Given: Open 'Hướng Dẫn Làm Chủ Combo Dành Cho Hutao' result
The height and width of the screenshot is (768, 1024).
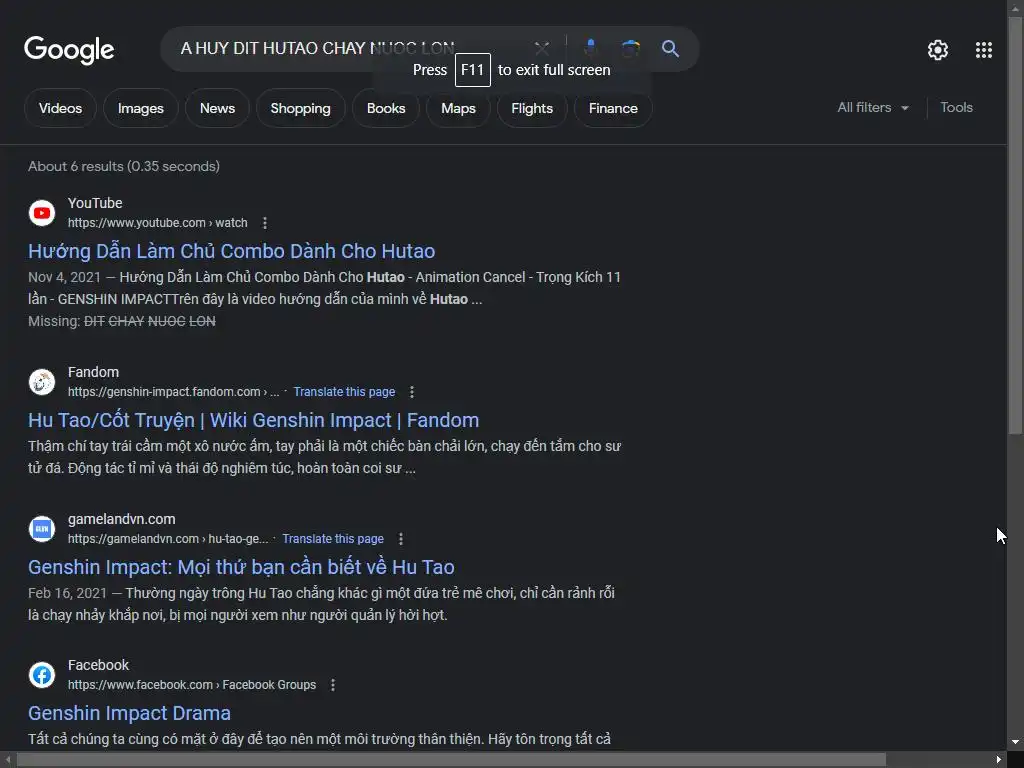Looking at the screenshot, I should (x=231, y=251).
